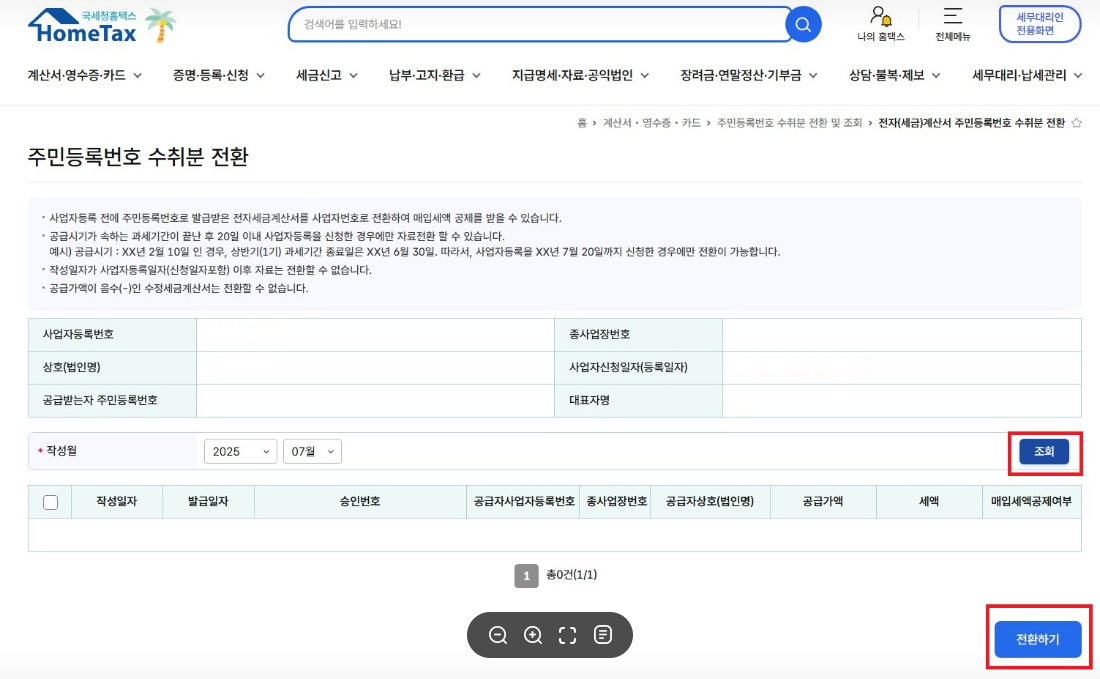Toggle fullscreen frame icon in floating toolbar
This screenshot has height=679, width=1100.
[x=568, y=635]
